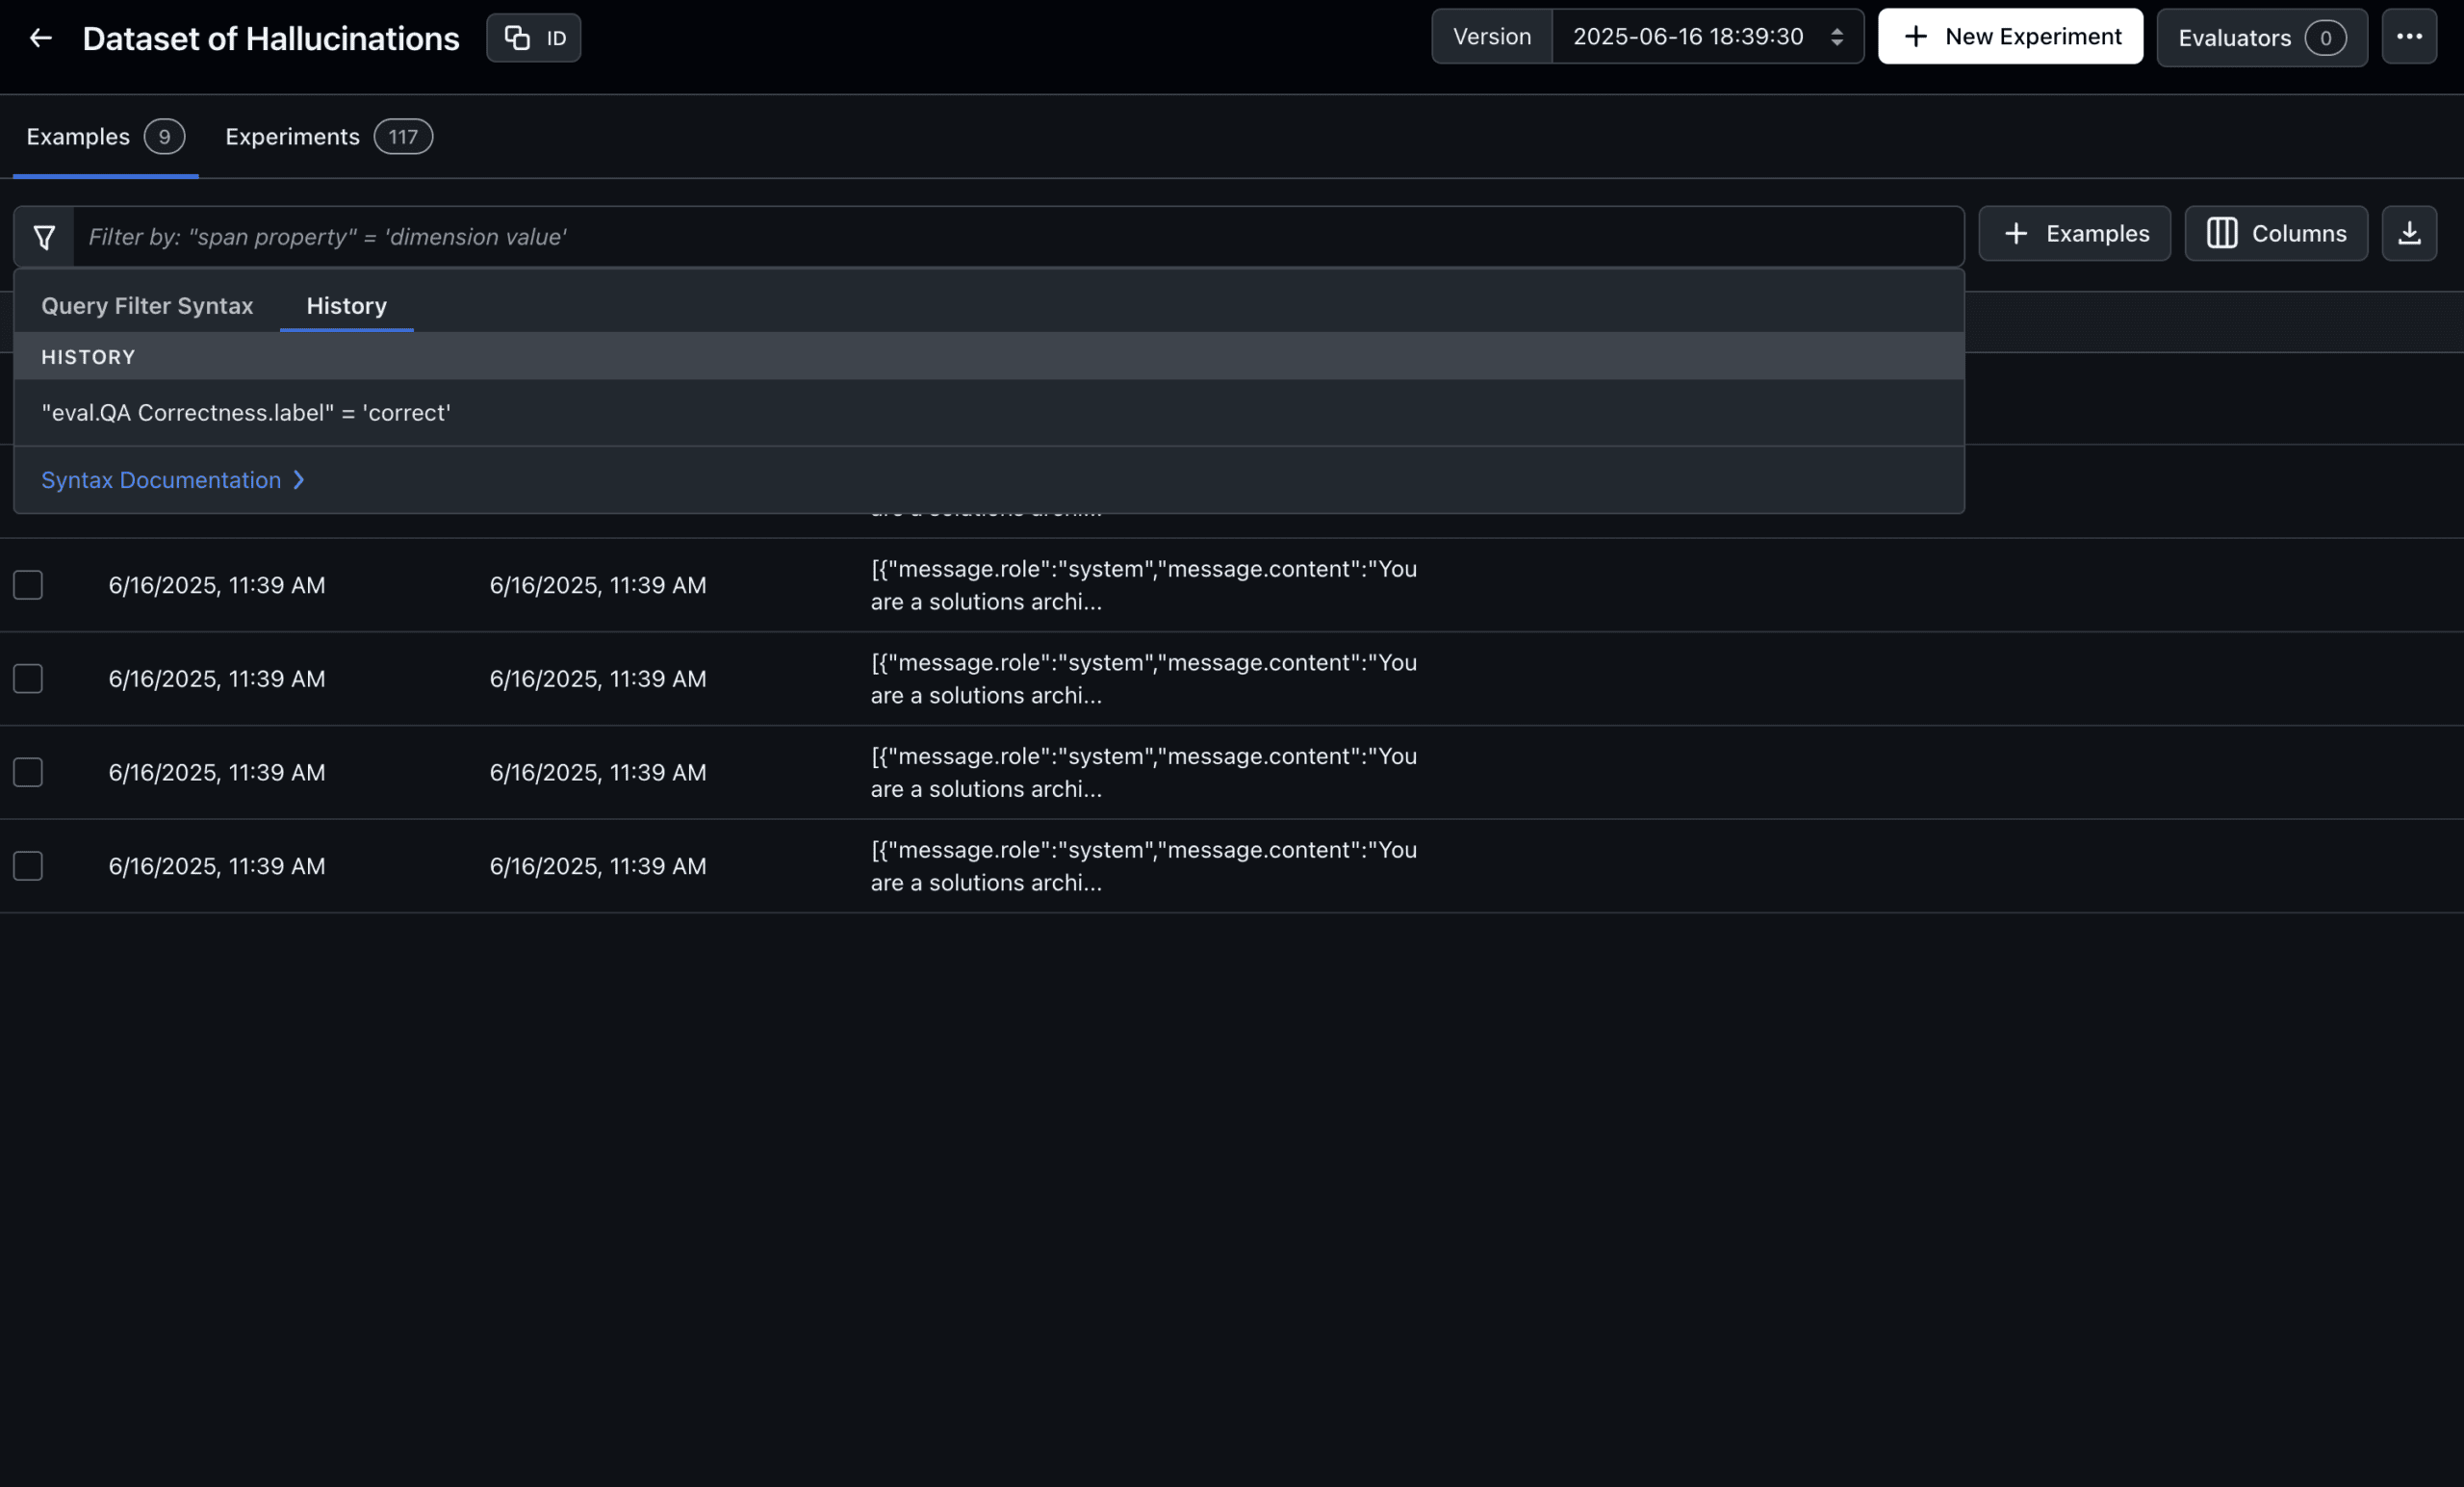Apply the 'eval.QA Correctness.label' history filter
This screenshot has height=1487, width=2464.
pos(989,413)
